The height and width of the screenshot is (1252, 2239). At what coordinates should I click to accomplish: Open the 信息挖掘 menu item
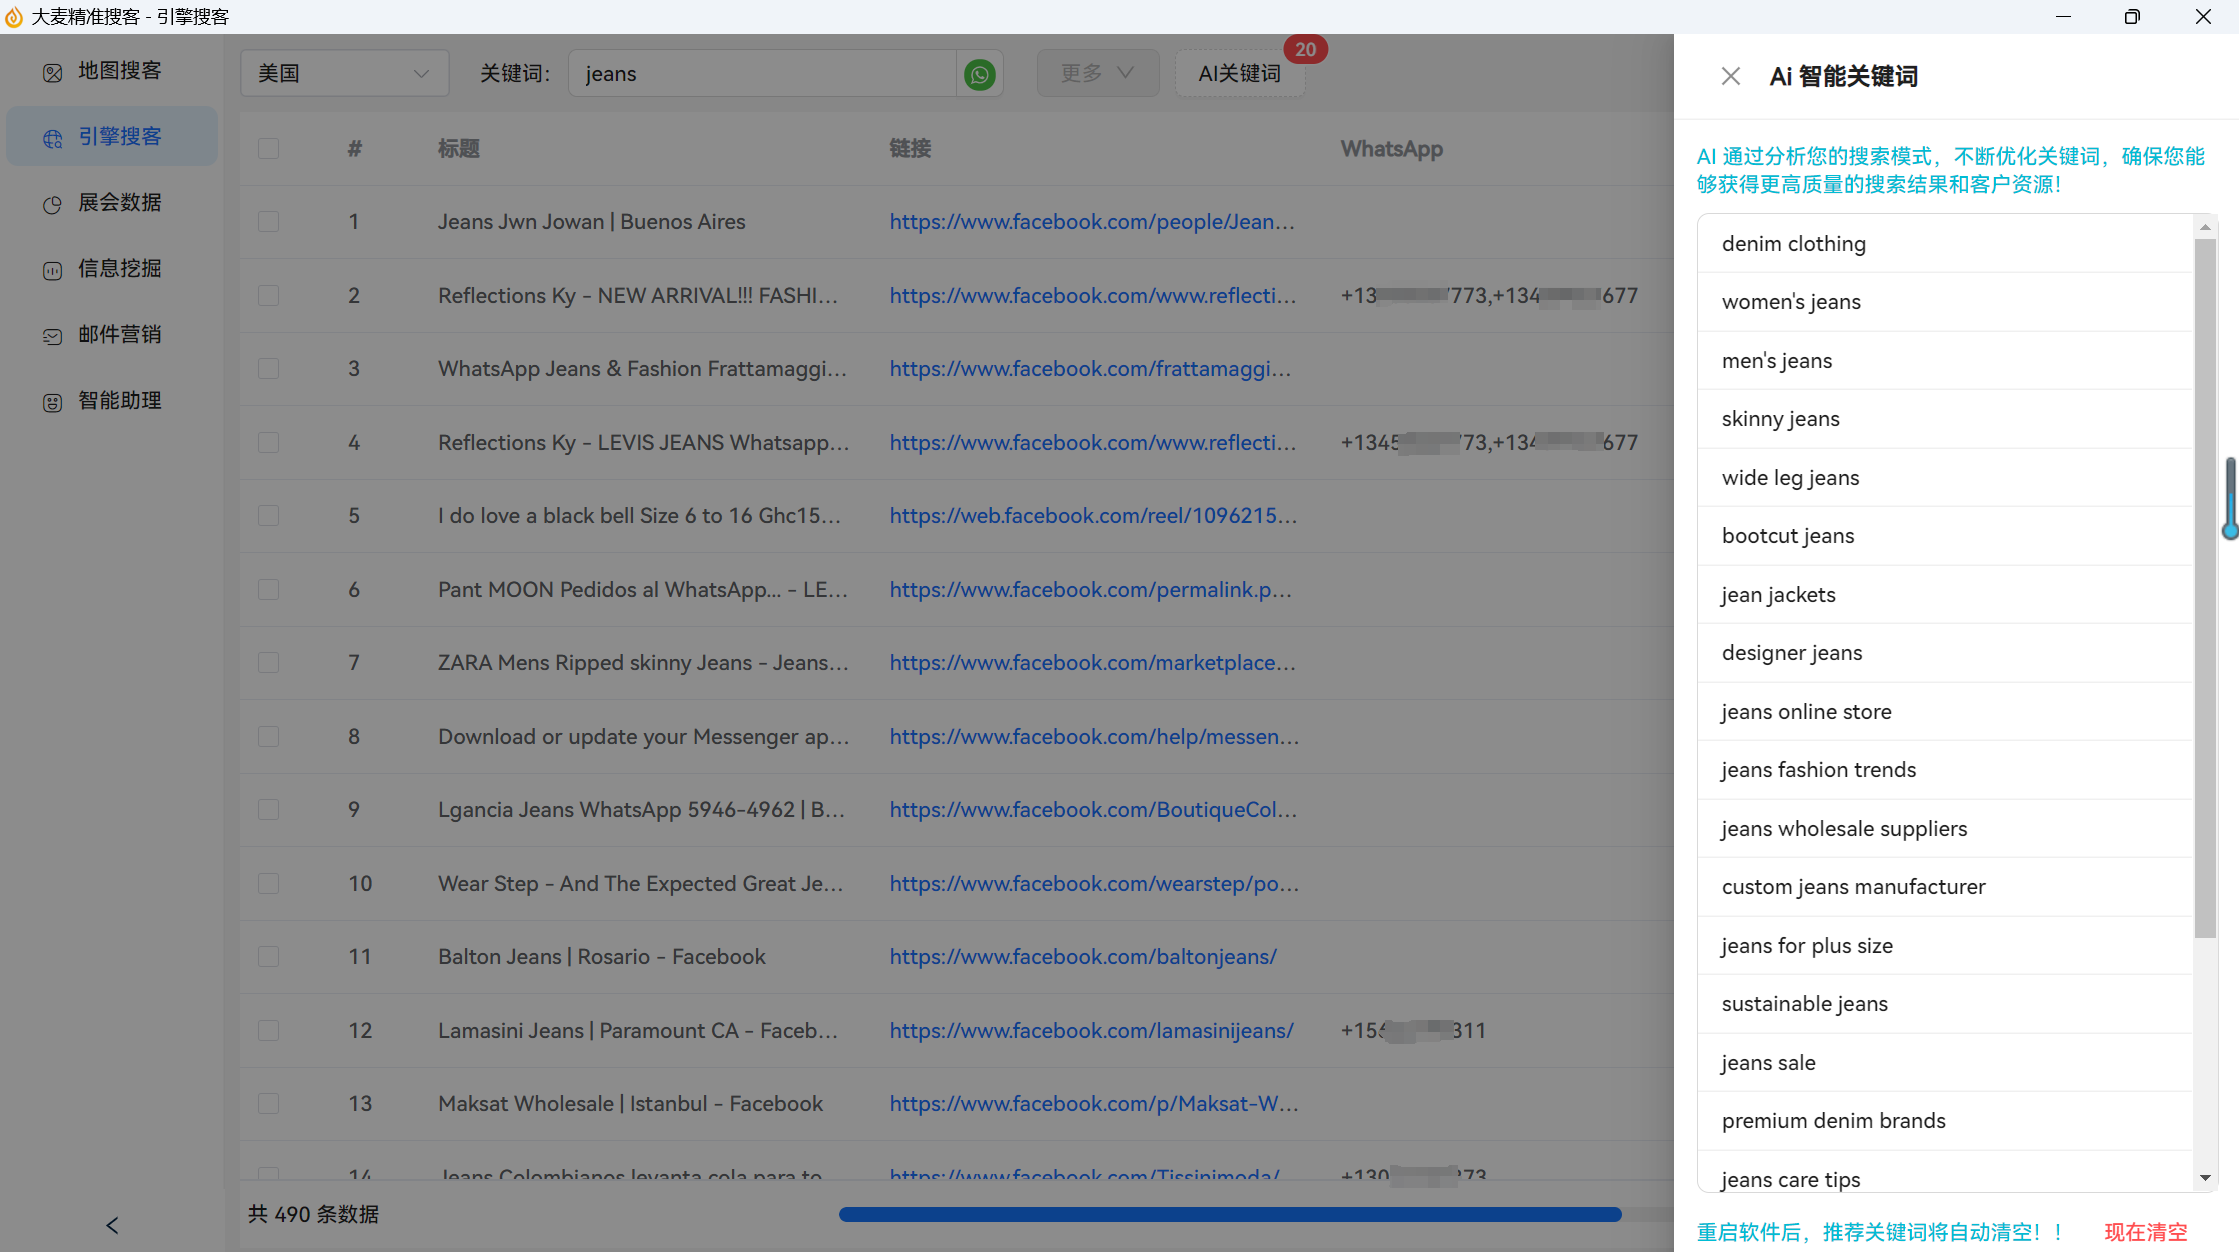(x=112, y=269)
